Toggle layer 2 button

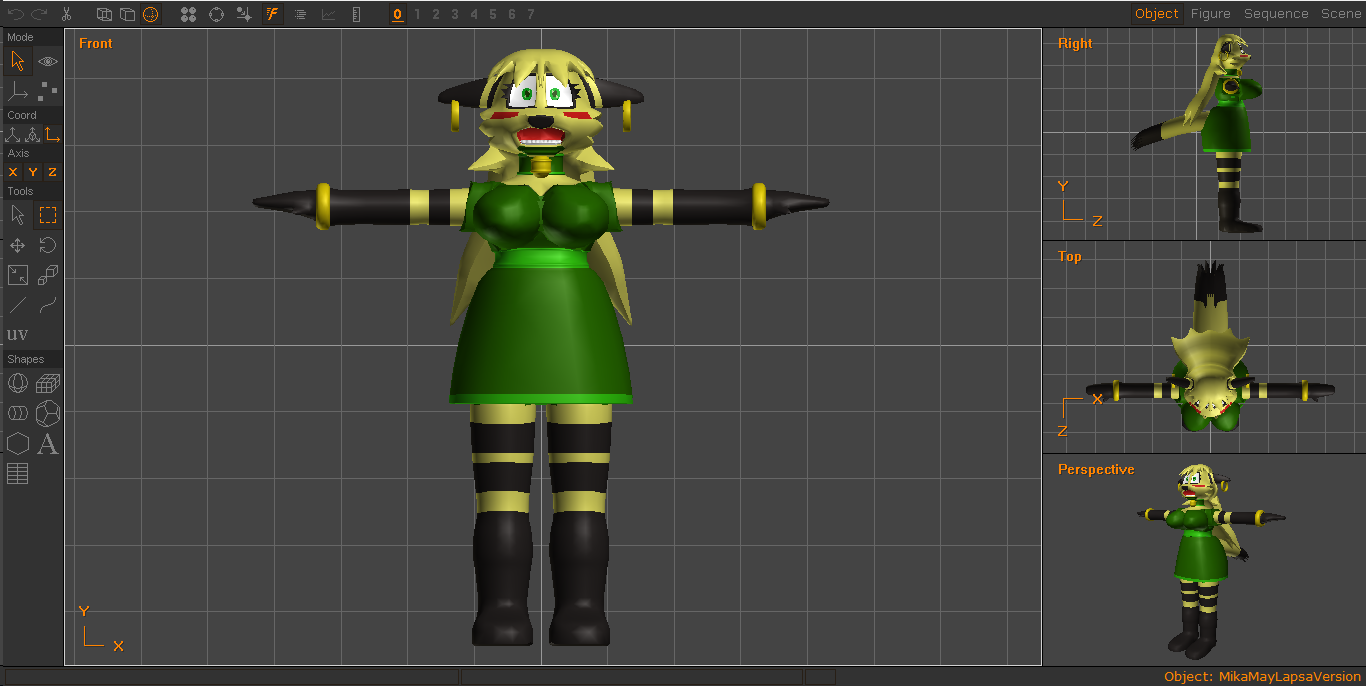pos(436,14)
